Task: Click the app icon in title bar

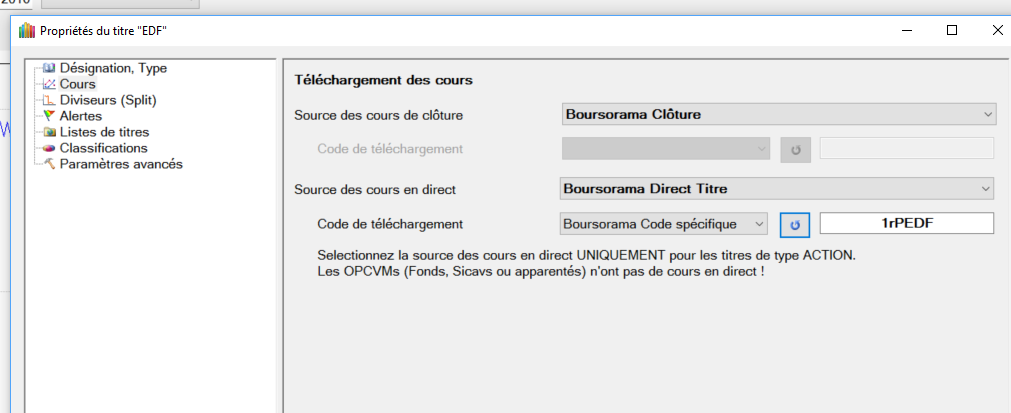Action: (x=27, y=30)
